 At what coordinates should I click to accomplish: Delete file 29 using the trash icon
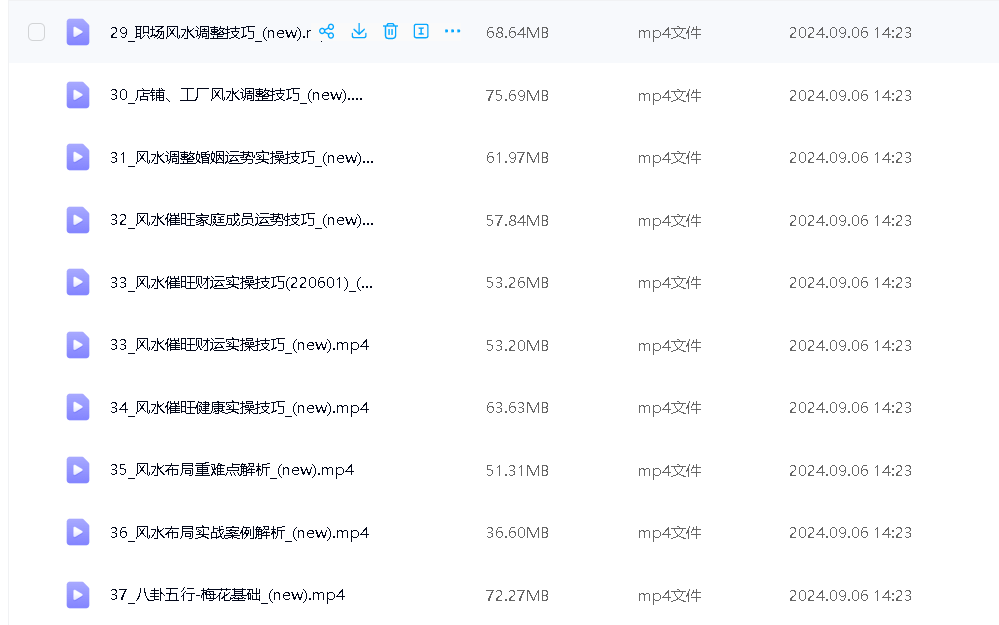pos(390,32)
